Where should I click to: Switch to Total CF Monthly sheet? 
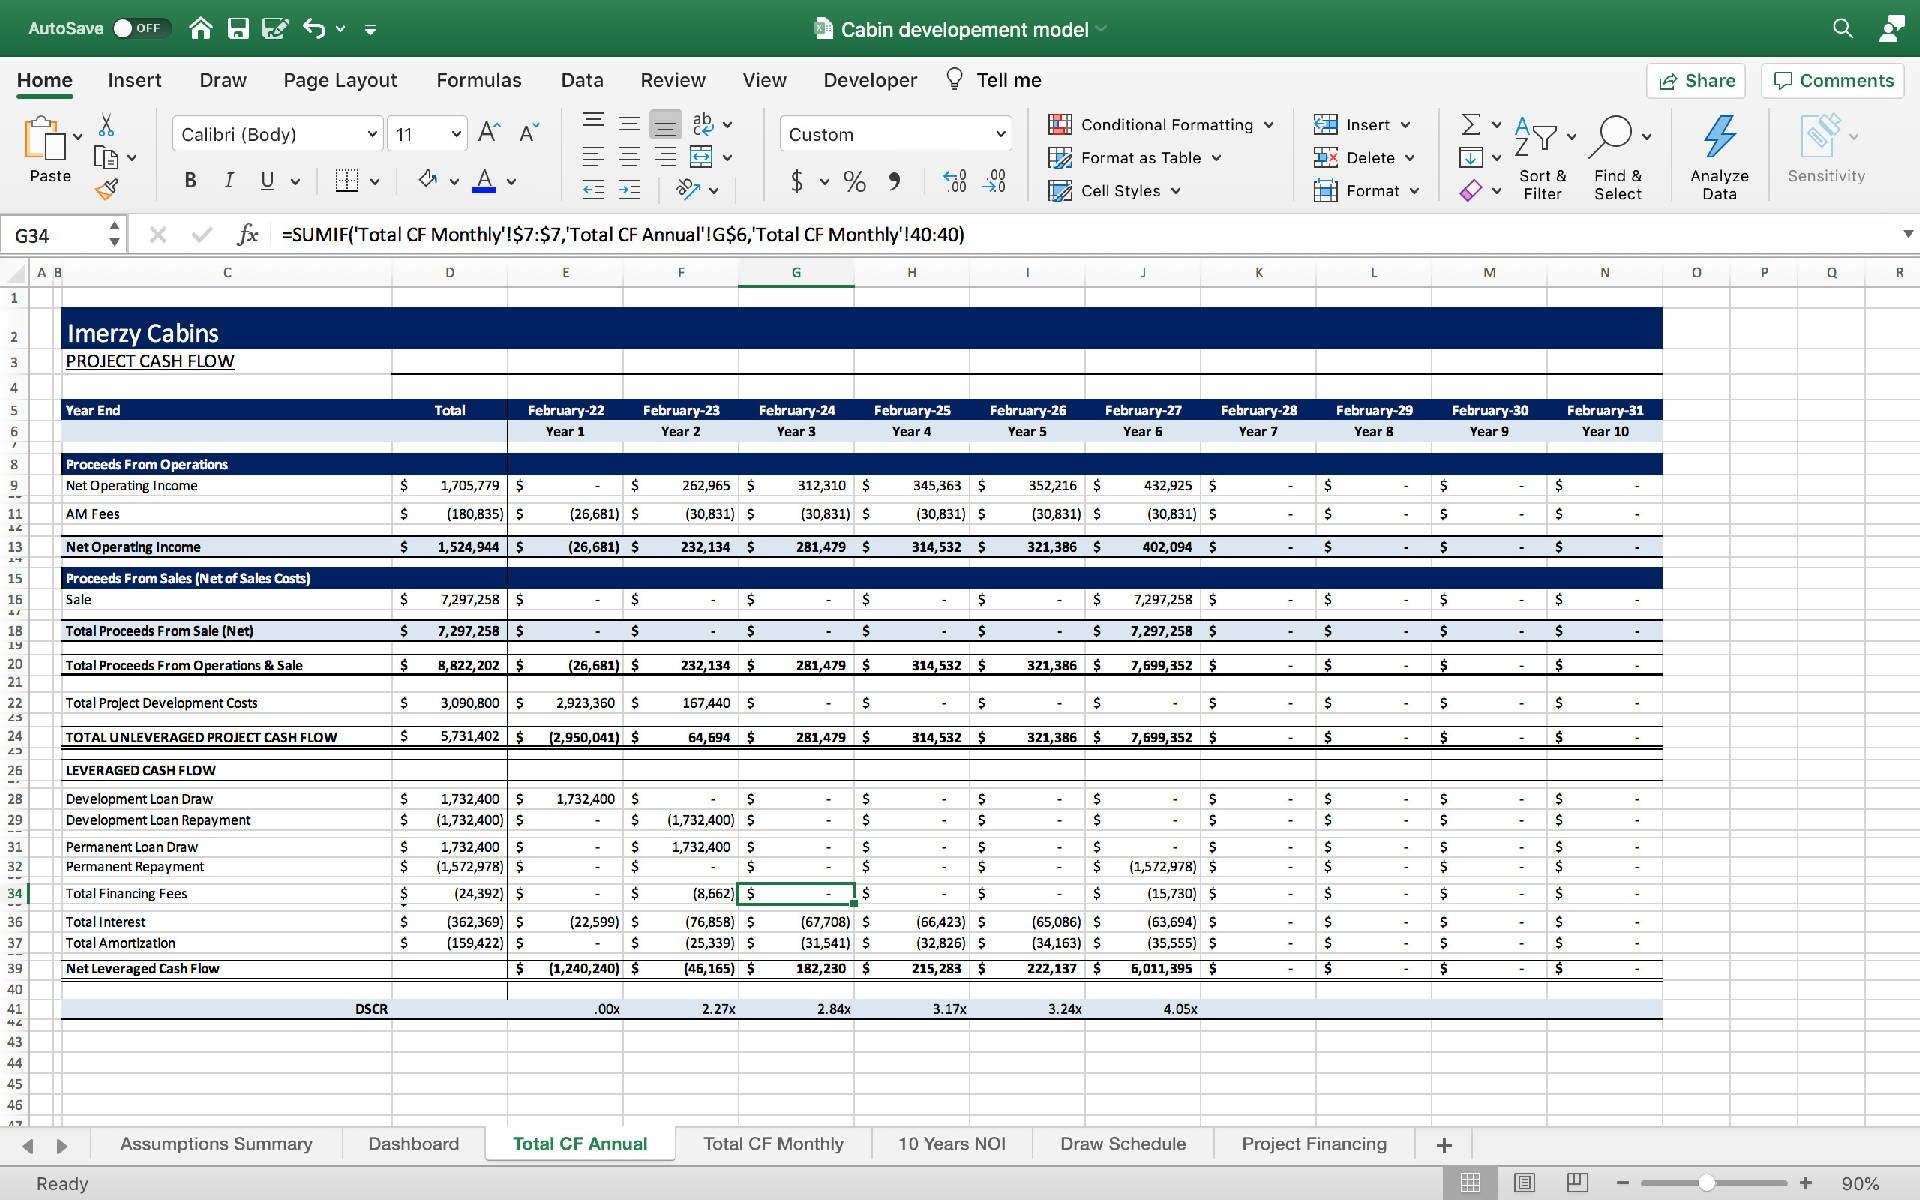773,1144
